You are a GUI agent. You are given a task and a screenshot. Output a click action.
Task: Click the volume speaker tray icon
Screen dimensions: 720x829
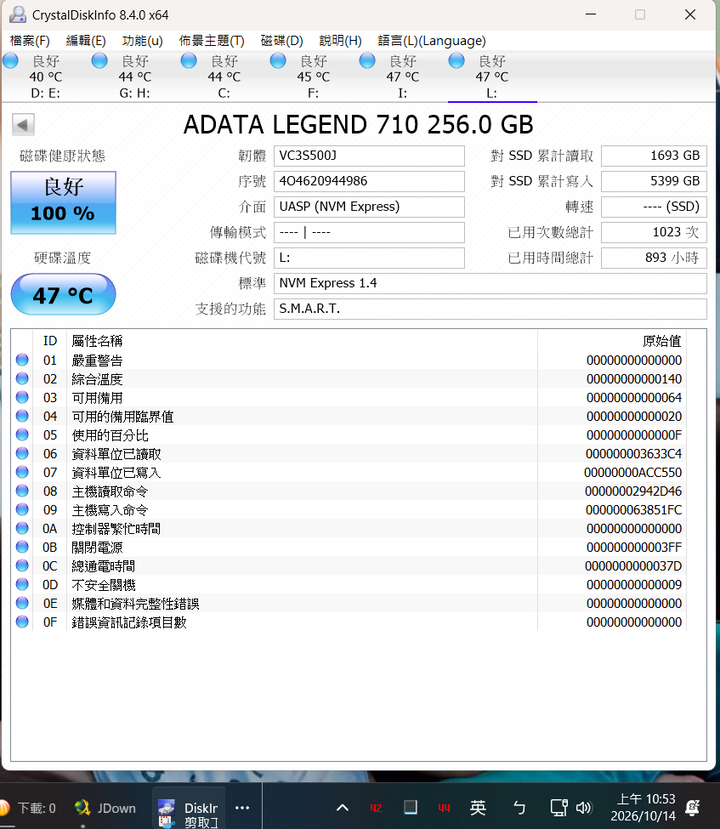tap(584, 807)
